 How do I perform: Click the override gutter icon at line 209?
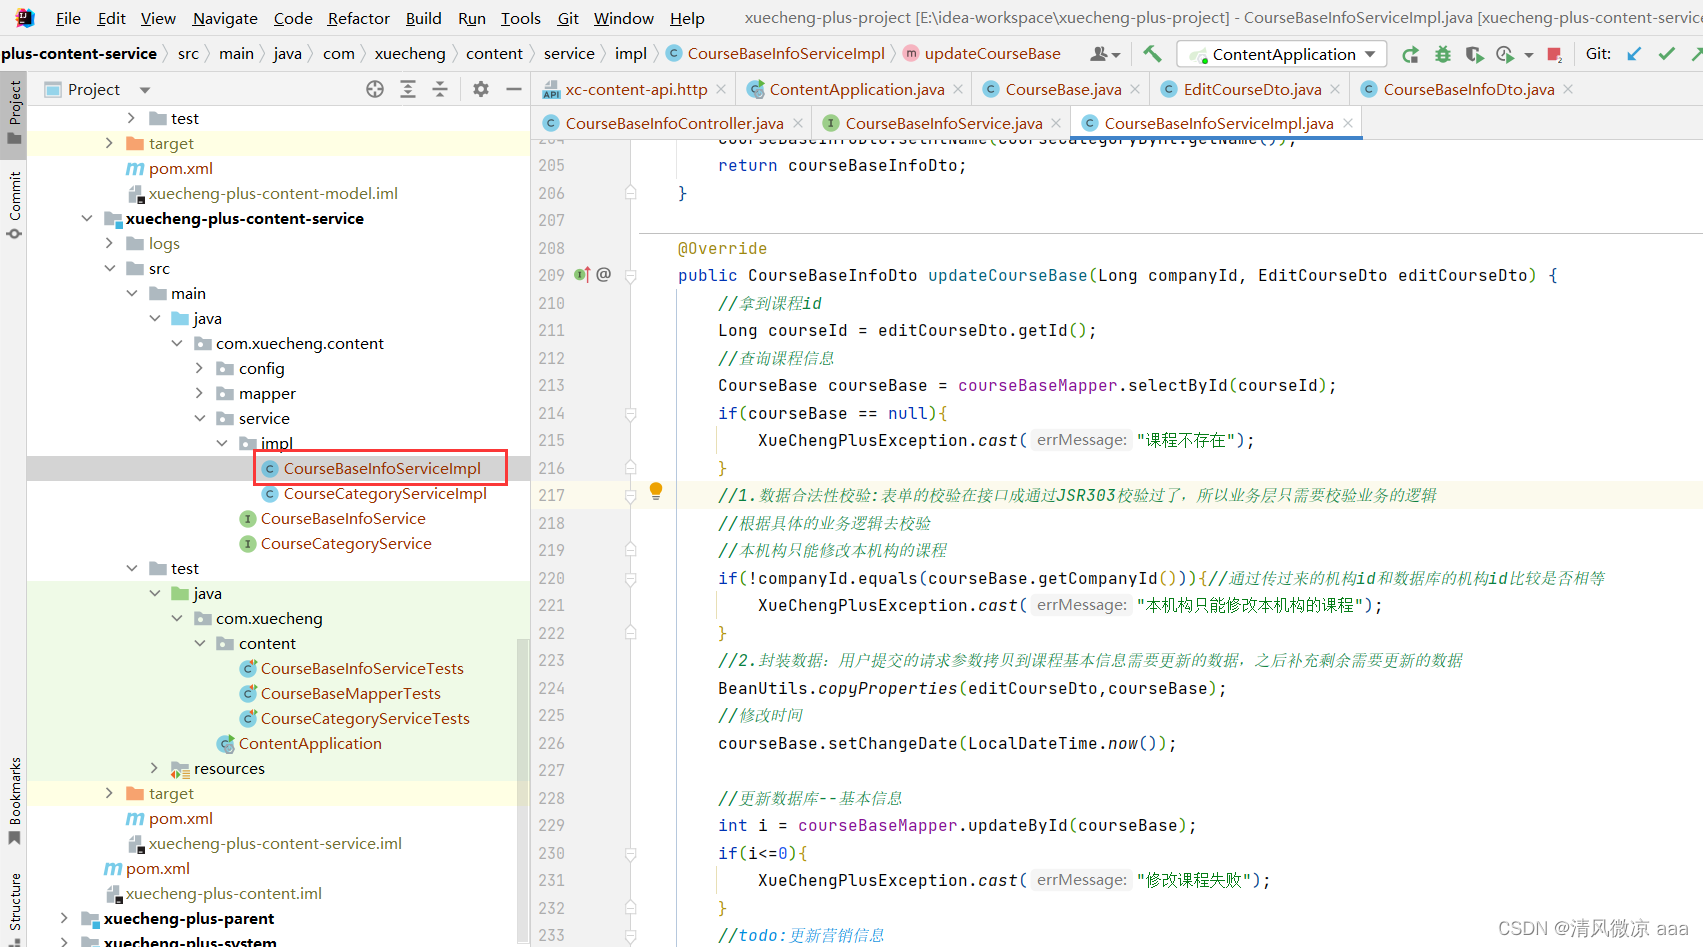pos(582,275)
